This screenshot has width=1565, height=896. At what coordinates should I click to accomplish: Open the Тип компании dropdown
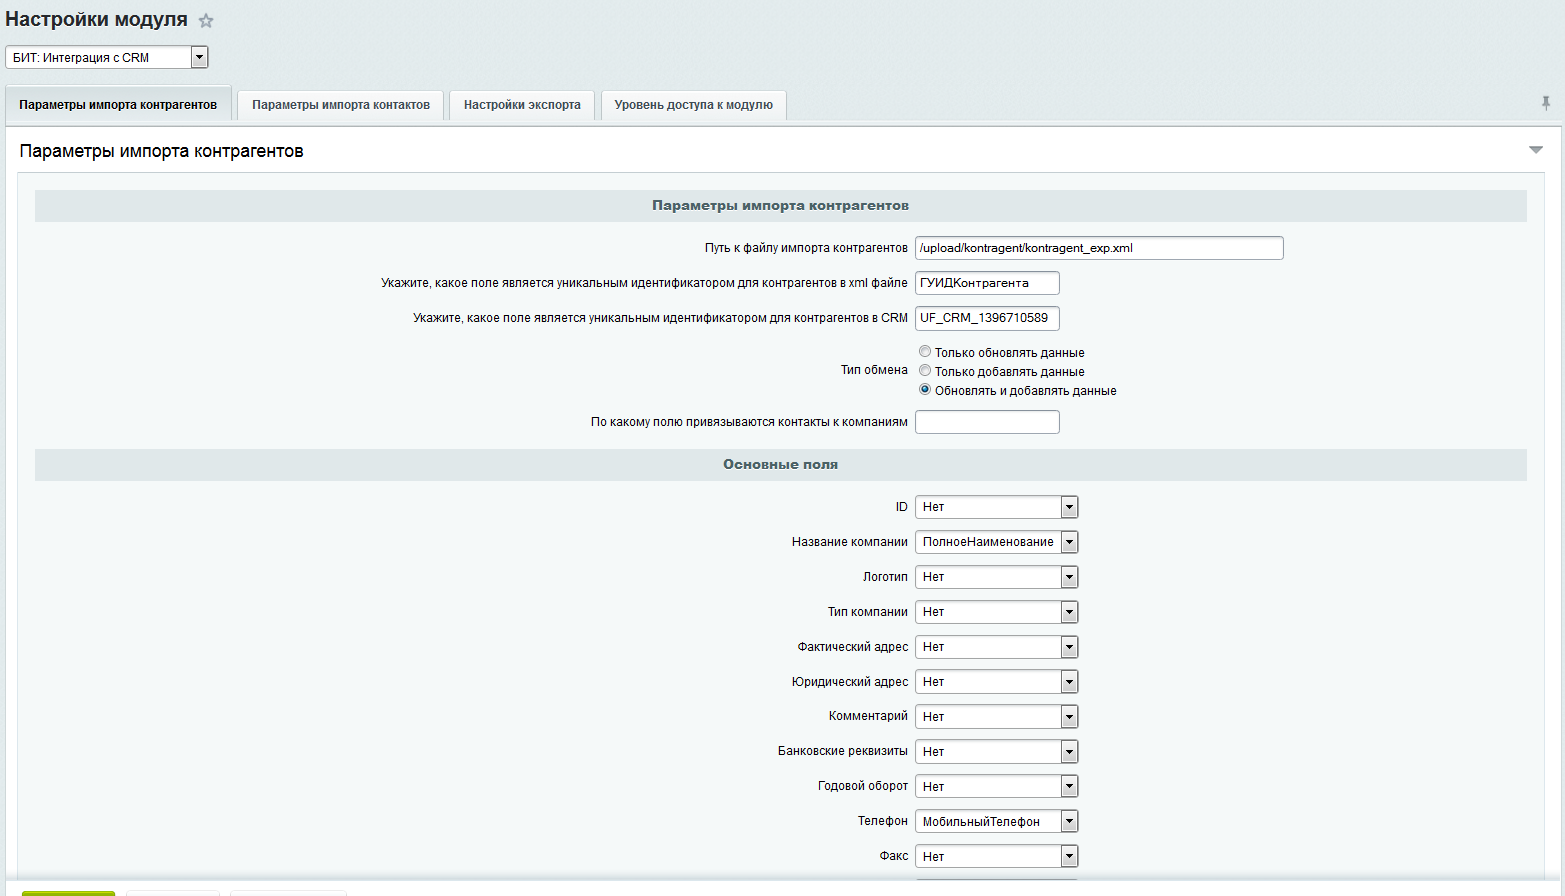(1068, 611)
